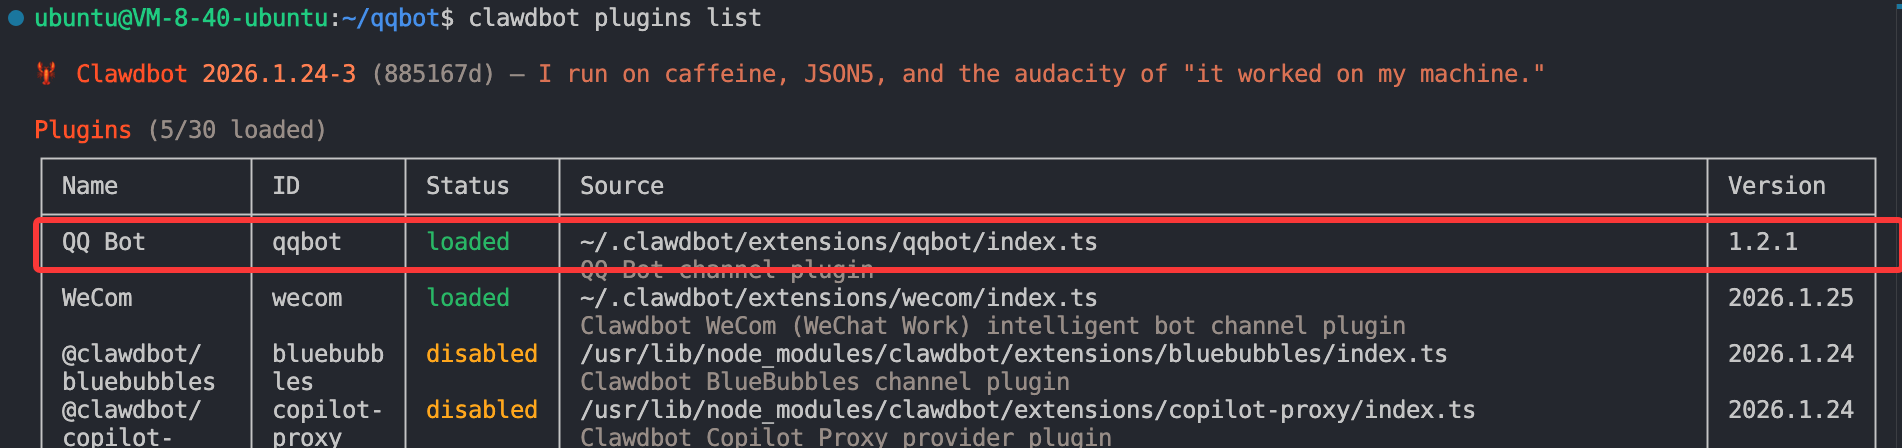Click the Version column header
Viewport: 1902px width, 448px height.
(x=1776, y=186)
